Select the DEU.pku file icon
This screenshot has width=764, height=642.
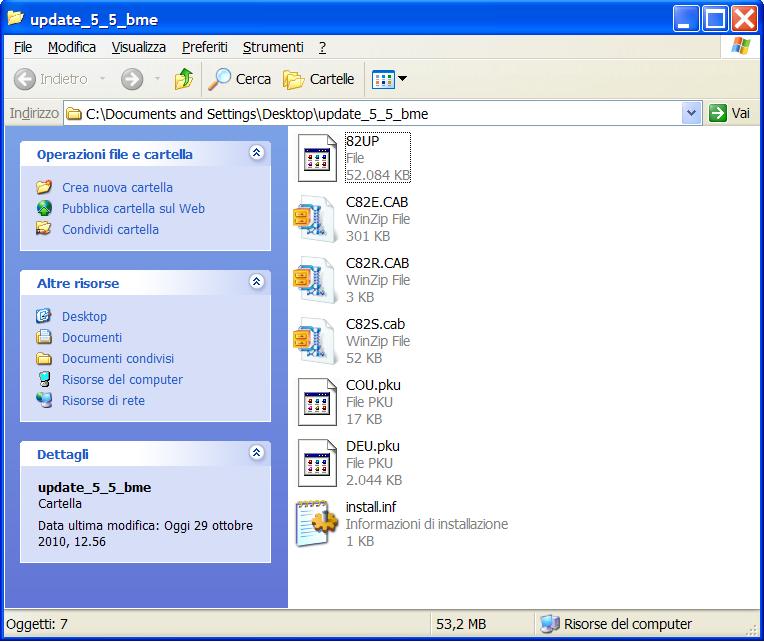(x=317, y=463)
